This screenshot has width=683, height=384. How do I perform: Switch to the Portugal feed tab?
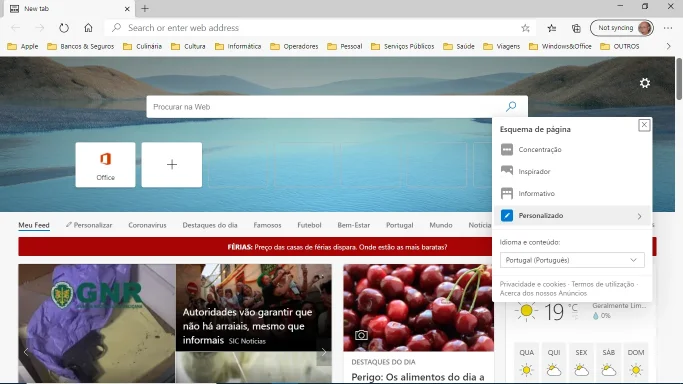399,225
